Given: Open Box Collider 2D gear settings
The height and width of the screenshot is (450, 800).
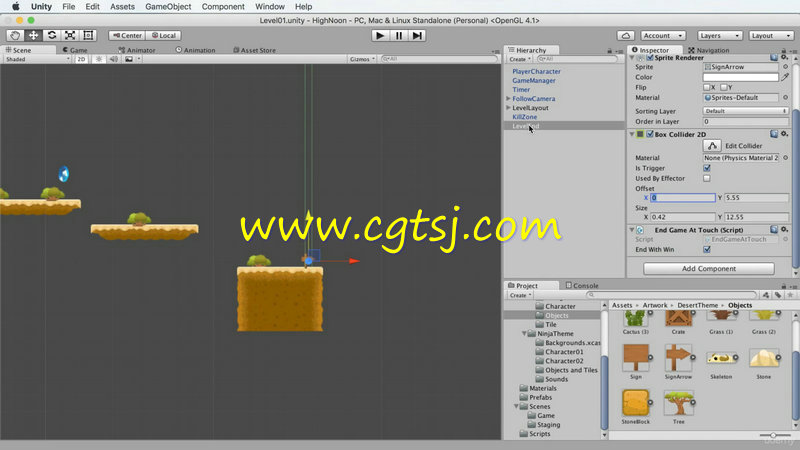Looking at the screenshot, I should coord(785,134).
